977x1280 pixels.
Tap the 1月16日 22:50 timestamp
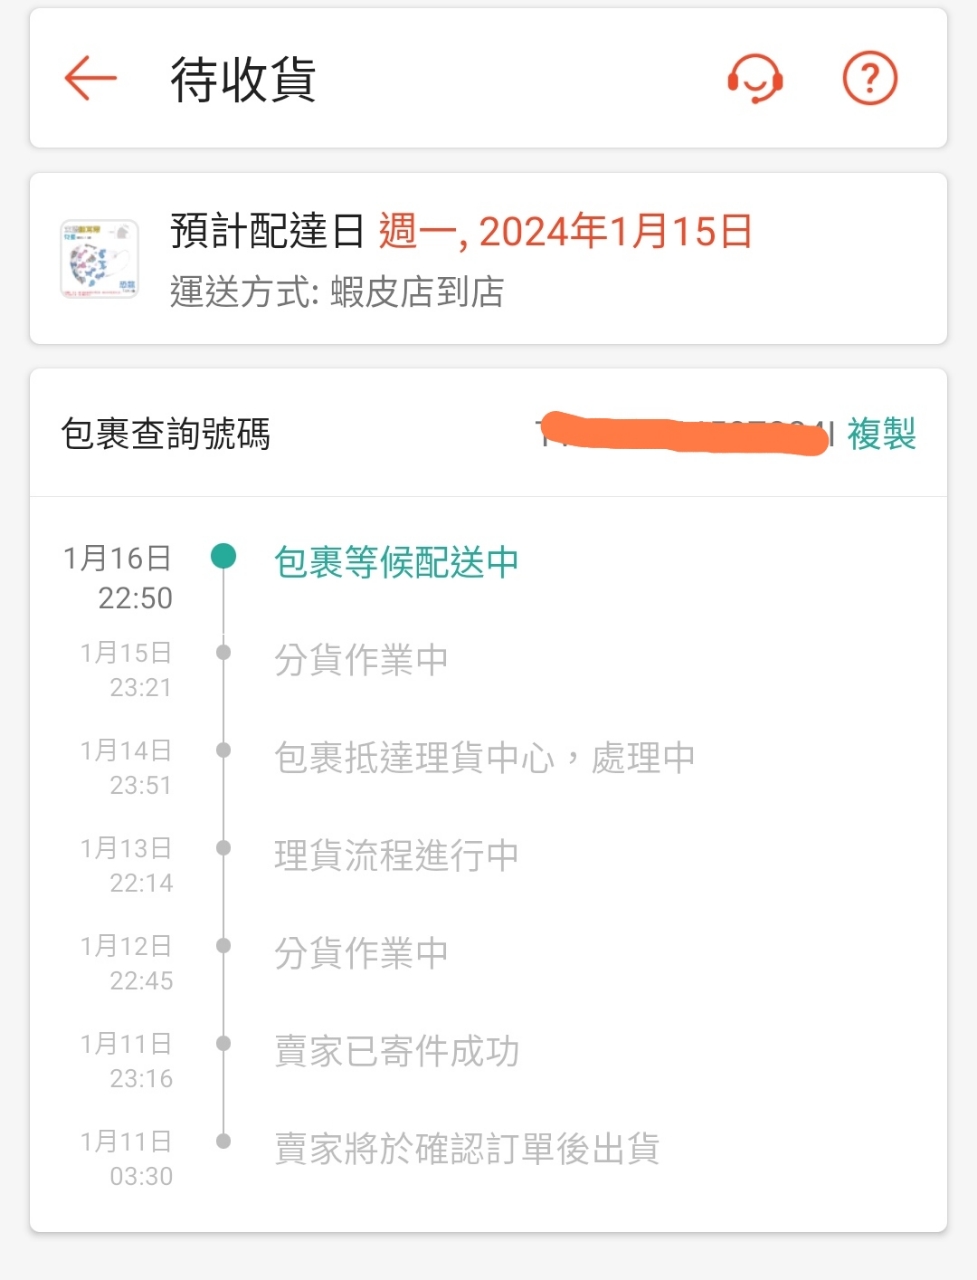pyautogui.click(x=118, y=578)
